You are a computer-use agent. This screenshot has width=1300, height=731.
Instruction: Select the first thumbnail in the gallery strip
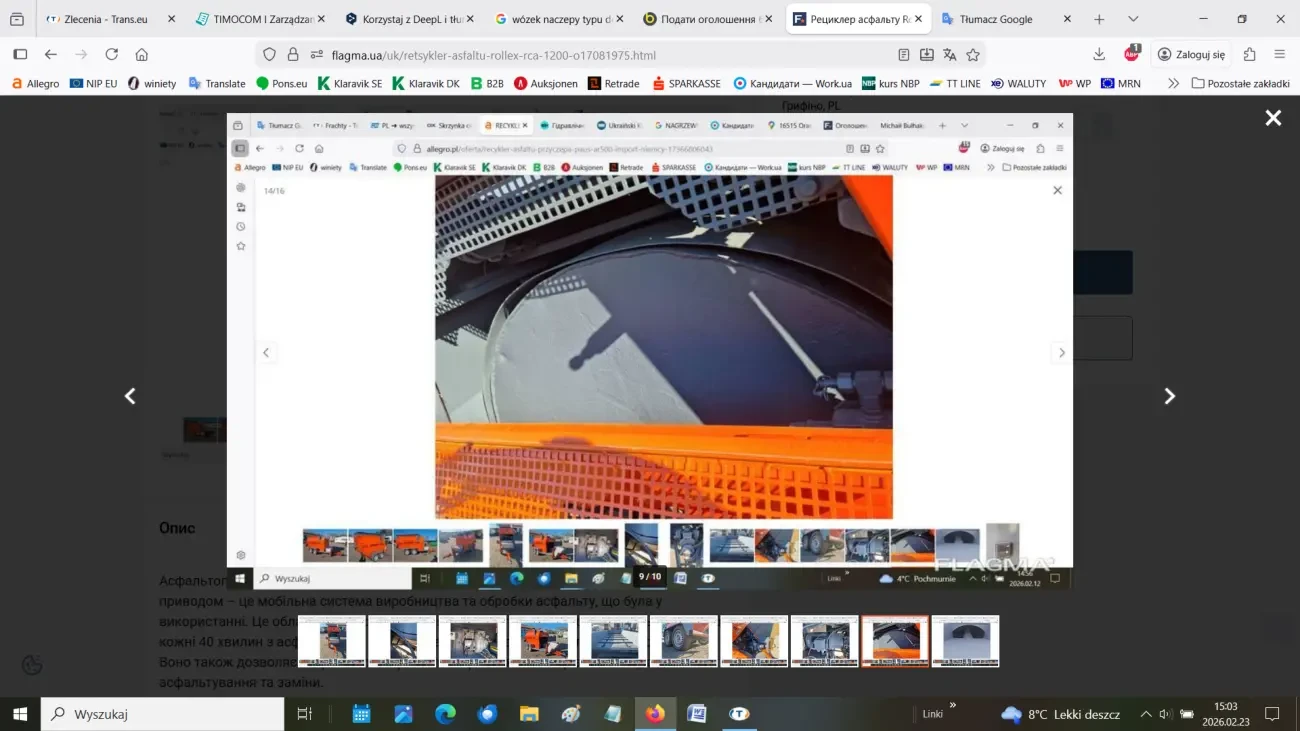332,641
